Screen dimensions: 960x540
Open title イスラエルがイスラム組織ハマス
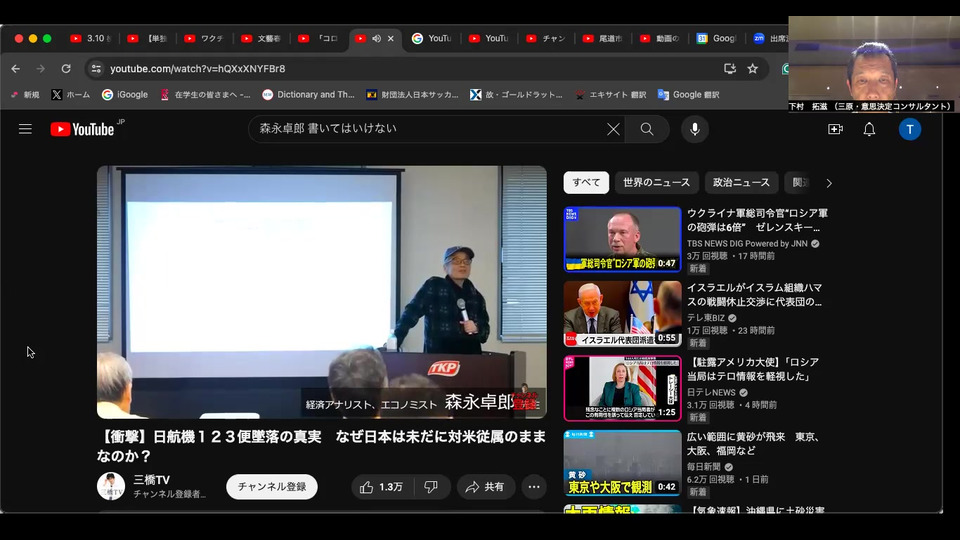coord(754,294)
